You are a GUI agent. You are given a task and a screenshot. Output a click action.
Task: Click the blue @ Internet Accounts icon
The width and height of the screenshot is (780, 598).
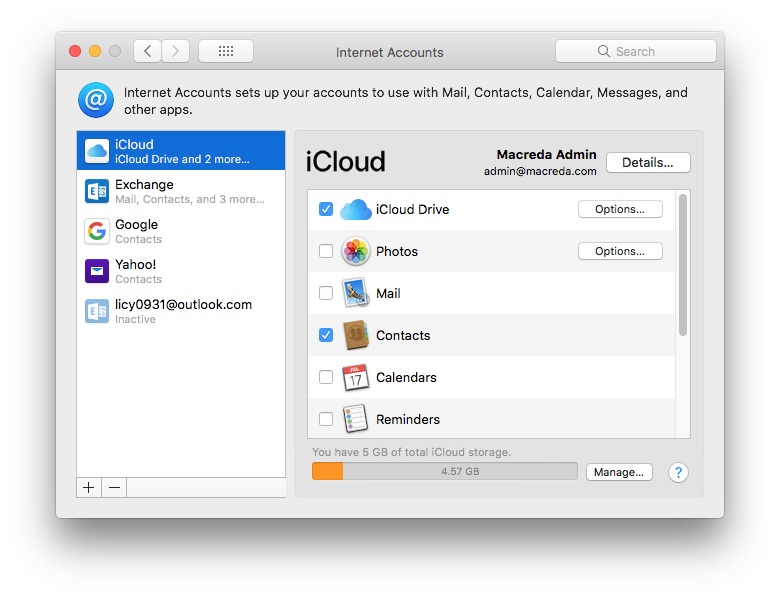tap(96, 100)
